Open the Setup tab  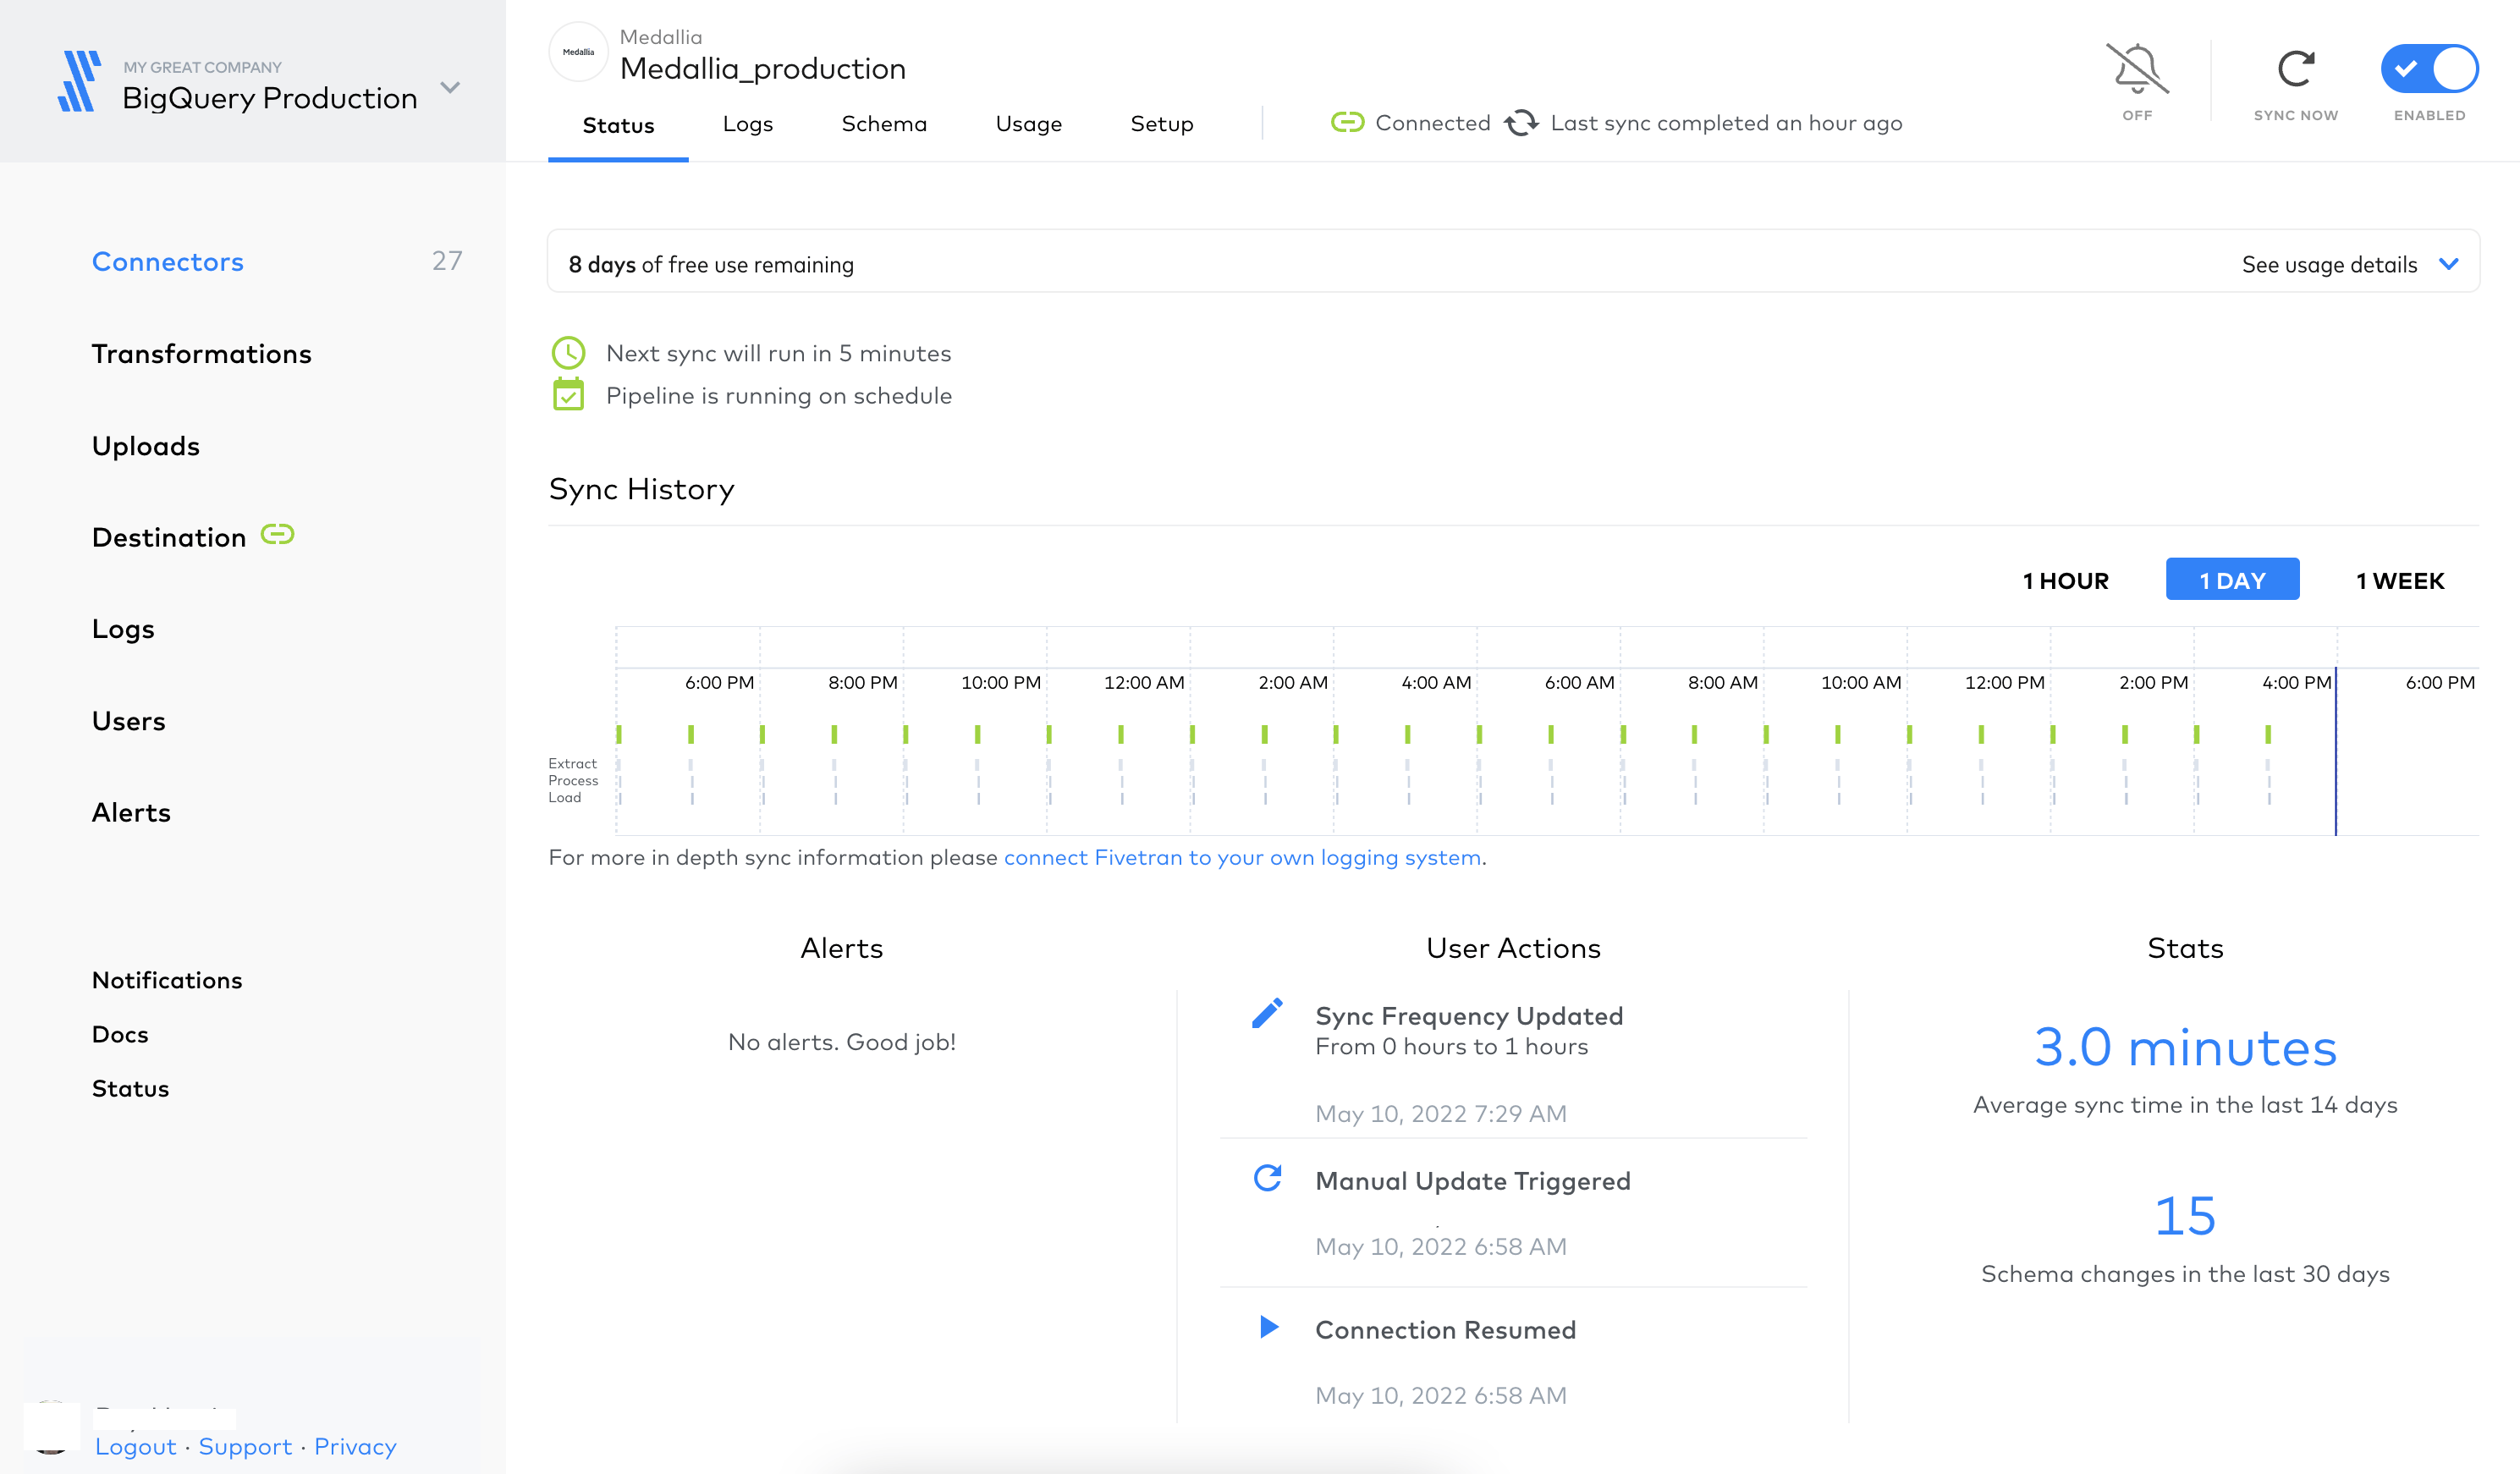1161,124
